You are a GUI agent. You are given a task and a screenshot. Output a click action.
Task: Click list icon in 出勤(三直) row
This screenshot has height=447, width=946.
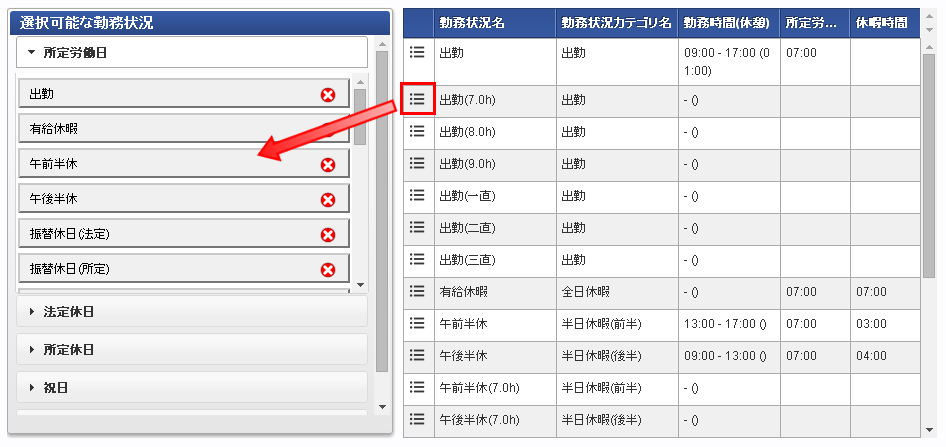pos(417,259)
